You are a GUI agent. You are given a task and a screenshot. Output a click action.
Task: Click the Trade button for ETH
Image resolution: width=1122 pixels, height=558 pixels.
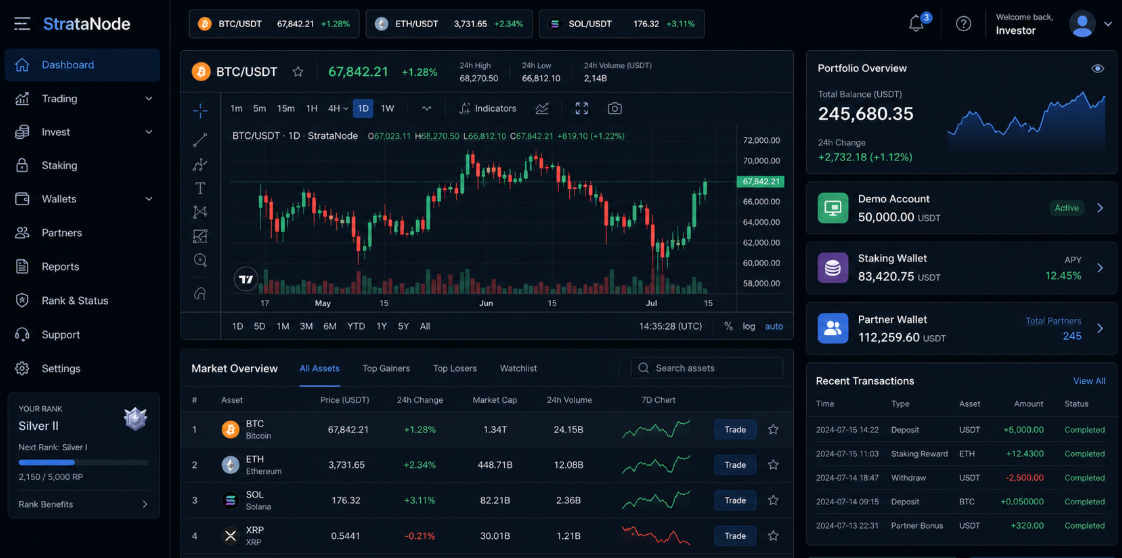coord(735,465)
